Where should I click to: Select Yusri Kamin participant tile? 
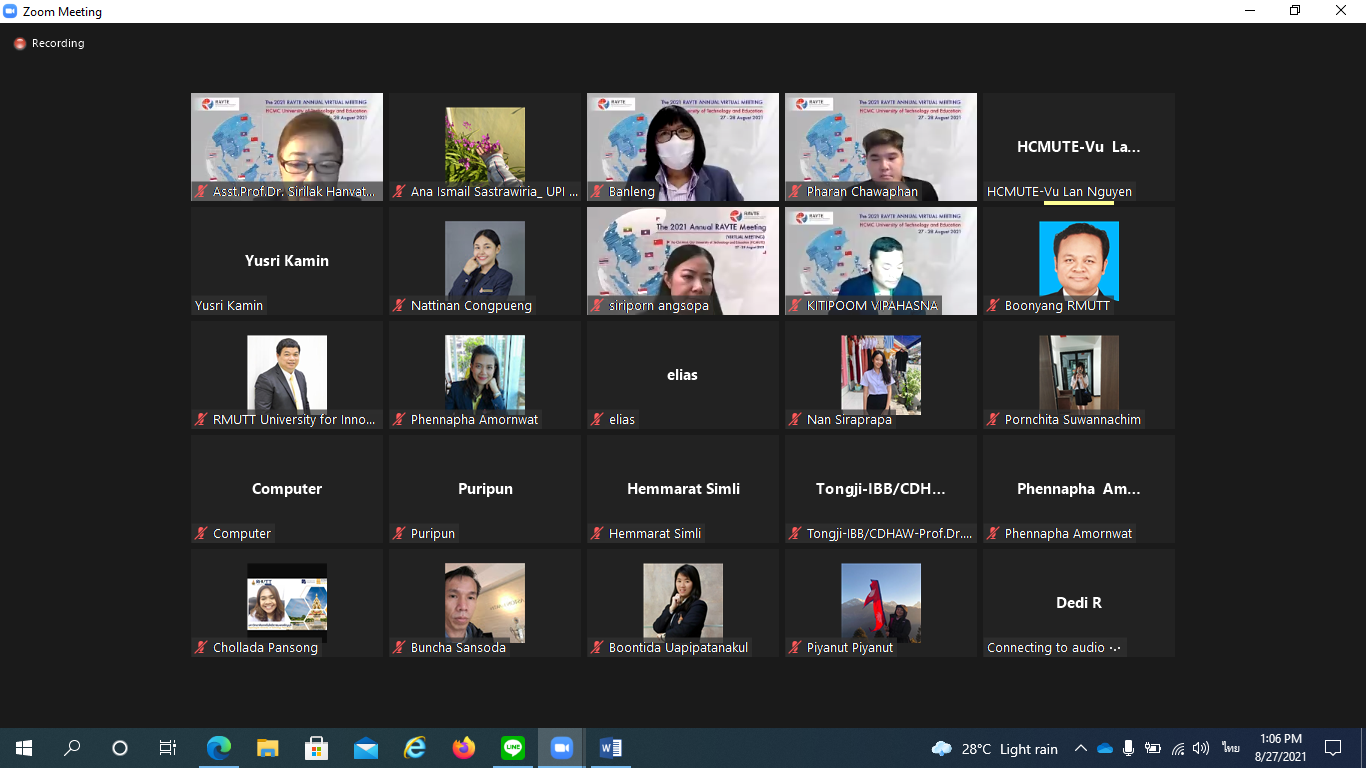coord(287,261)
